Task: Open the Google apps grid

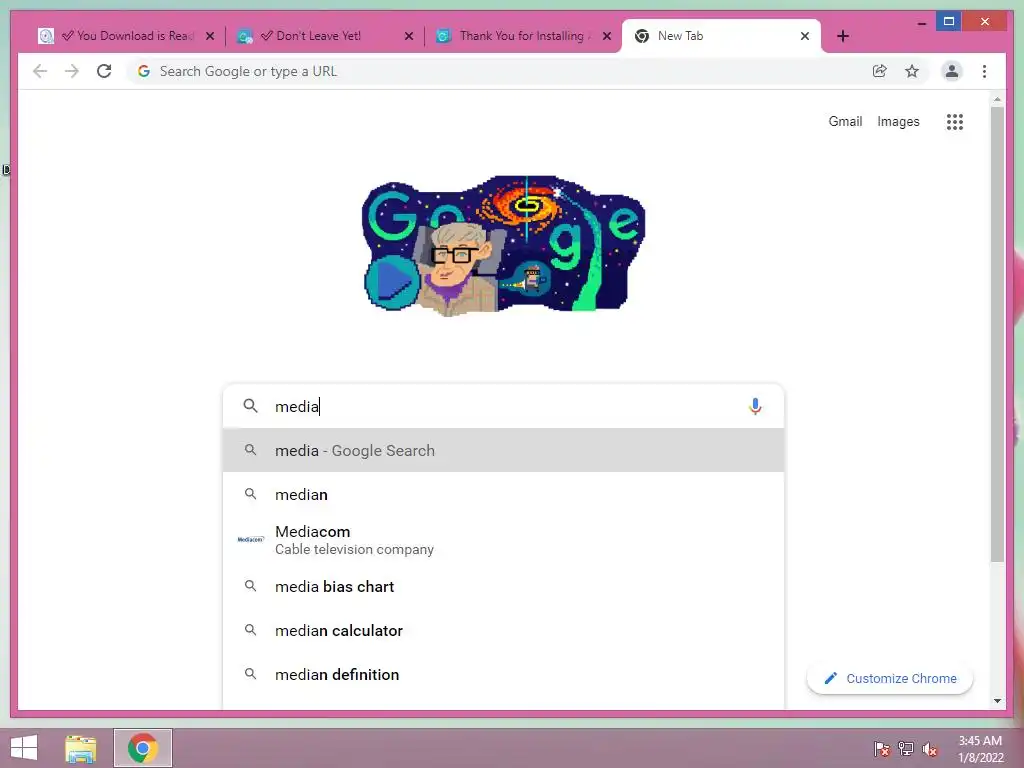Action: click(x=955, y=121)
